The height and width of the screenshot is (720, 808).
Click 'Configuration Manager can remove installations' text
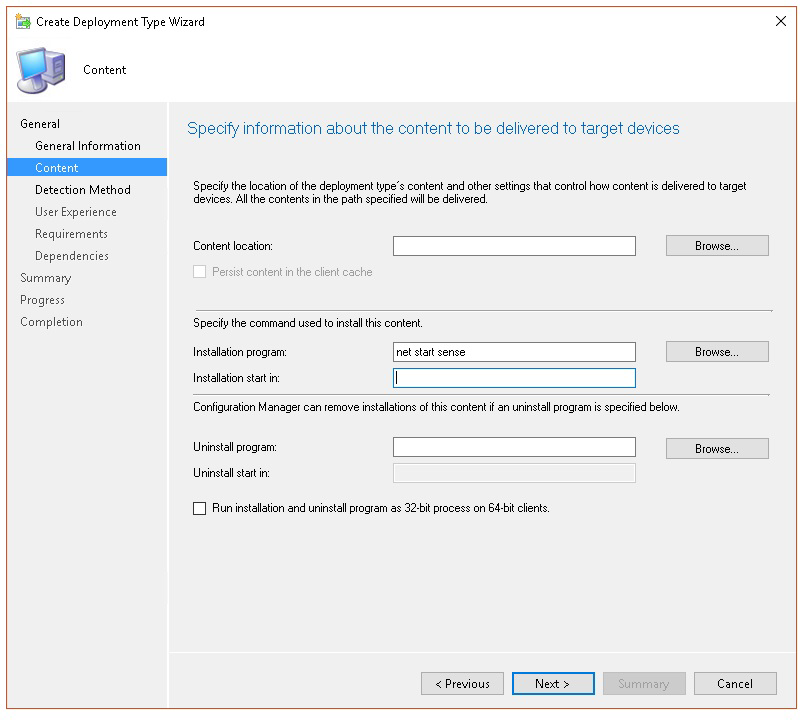pos(436,407)
